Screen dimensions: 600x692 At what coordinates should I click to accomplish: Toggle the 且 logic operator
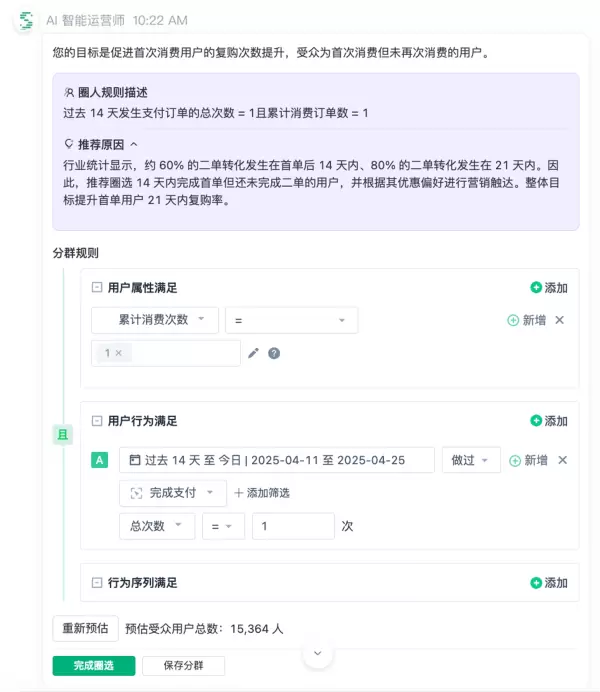[62, 434]
